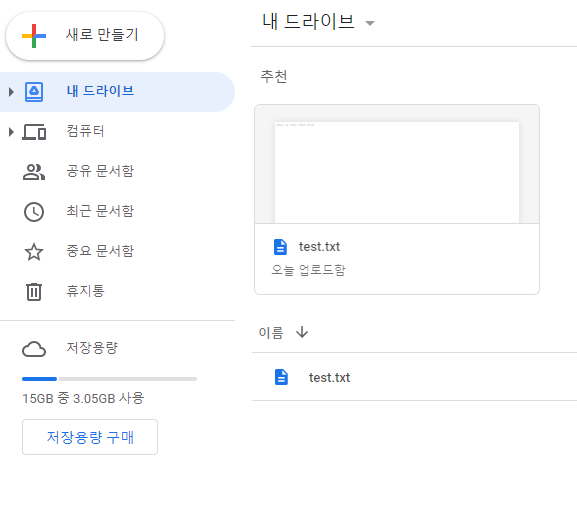
Task: Select the My Drive icon in sidebar
Action: (34, 92)
